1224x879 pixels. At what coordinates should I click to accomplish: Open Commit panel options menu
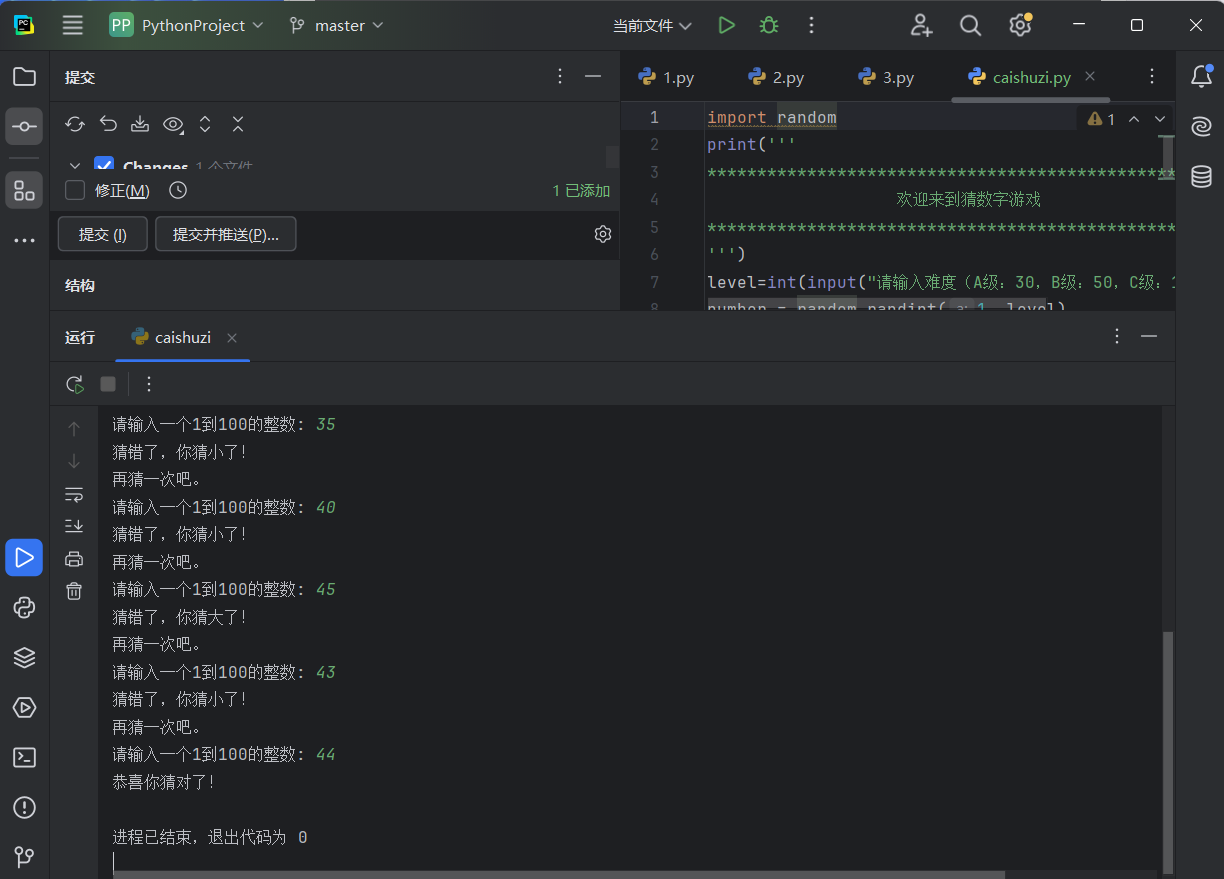[560, 76]
